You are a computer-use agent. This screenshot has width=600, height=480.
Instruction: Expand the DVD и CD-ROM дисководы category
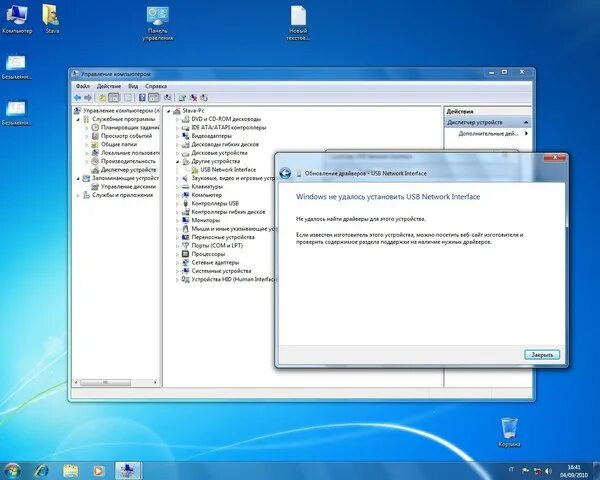tap(178, 119)
